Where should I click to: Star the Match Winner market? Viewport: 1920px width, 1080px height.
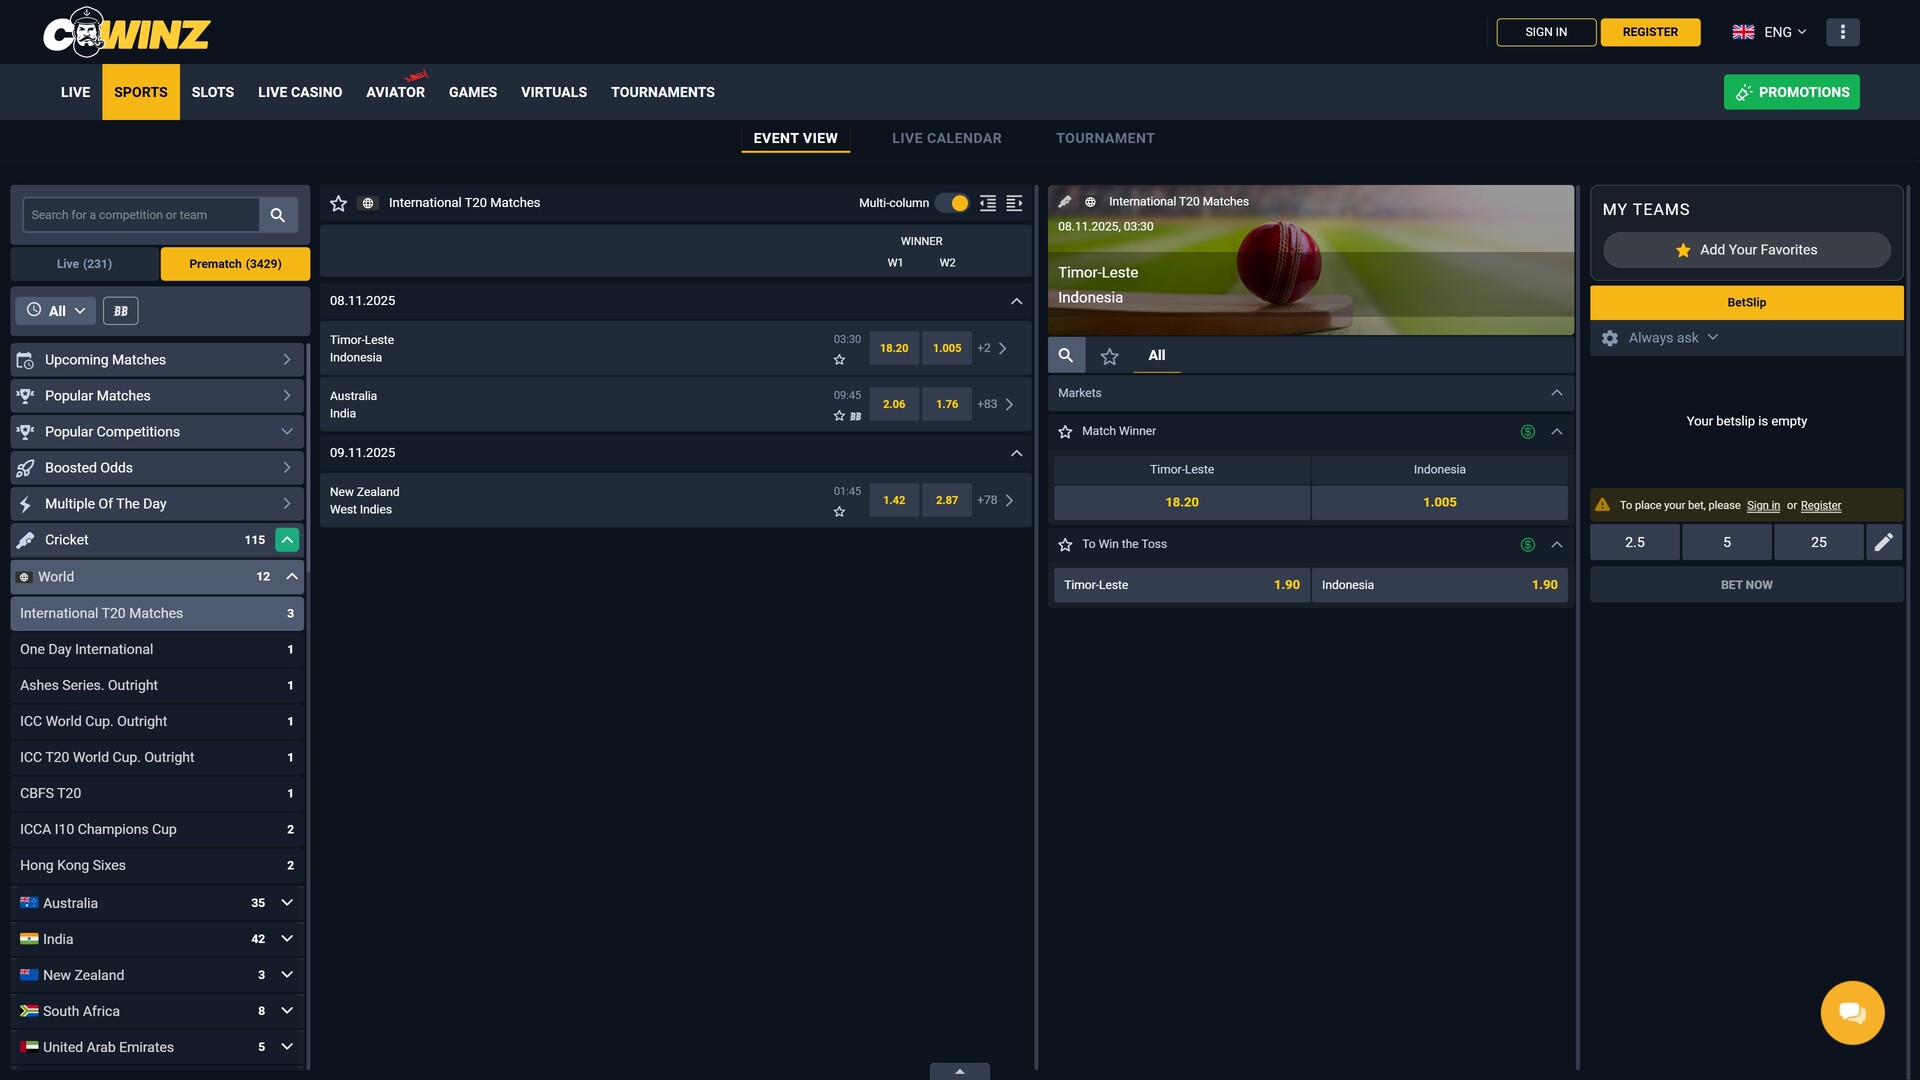pyautogui.click(x=1065, y=432)
